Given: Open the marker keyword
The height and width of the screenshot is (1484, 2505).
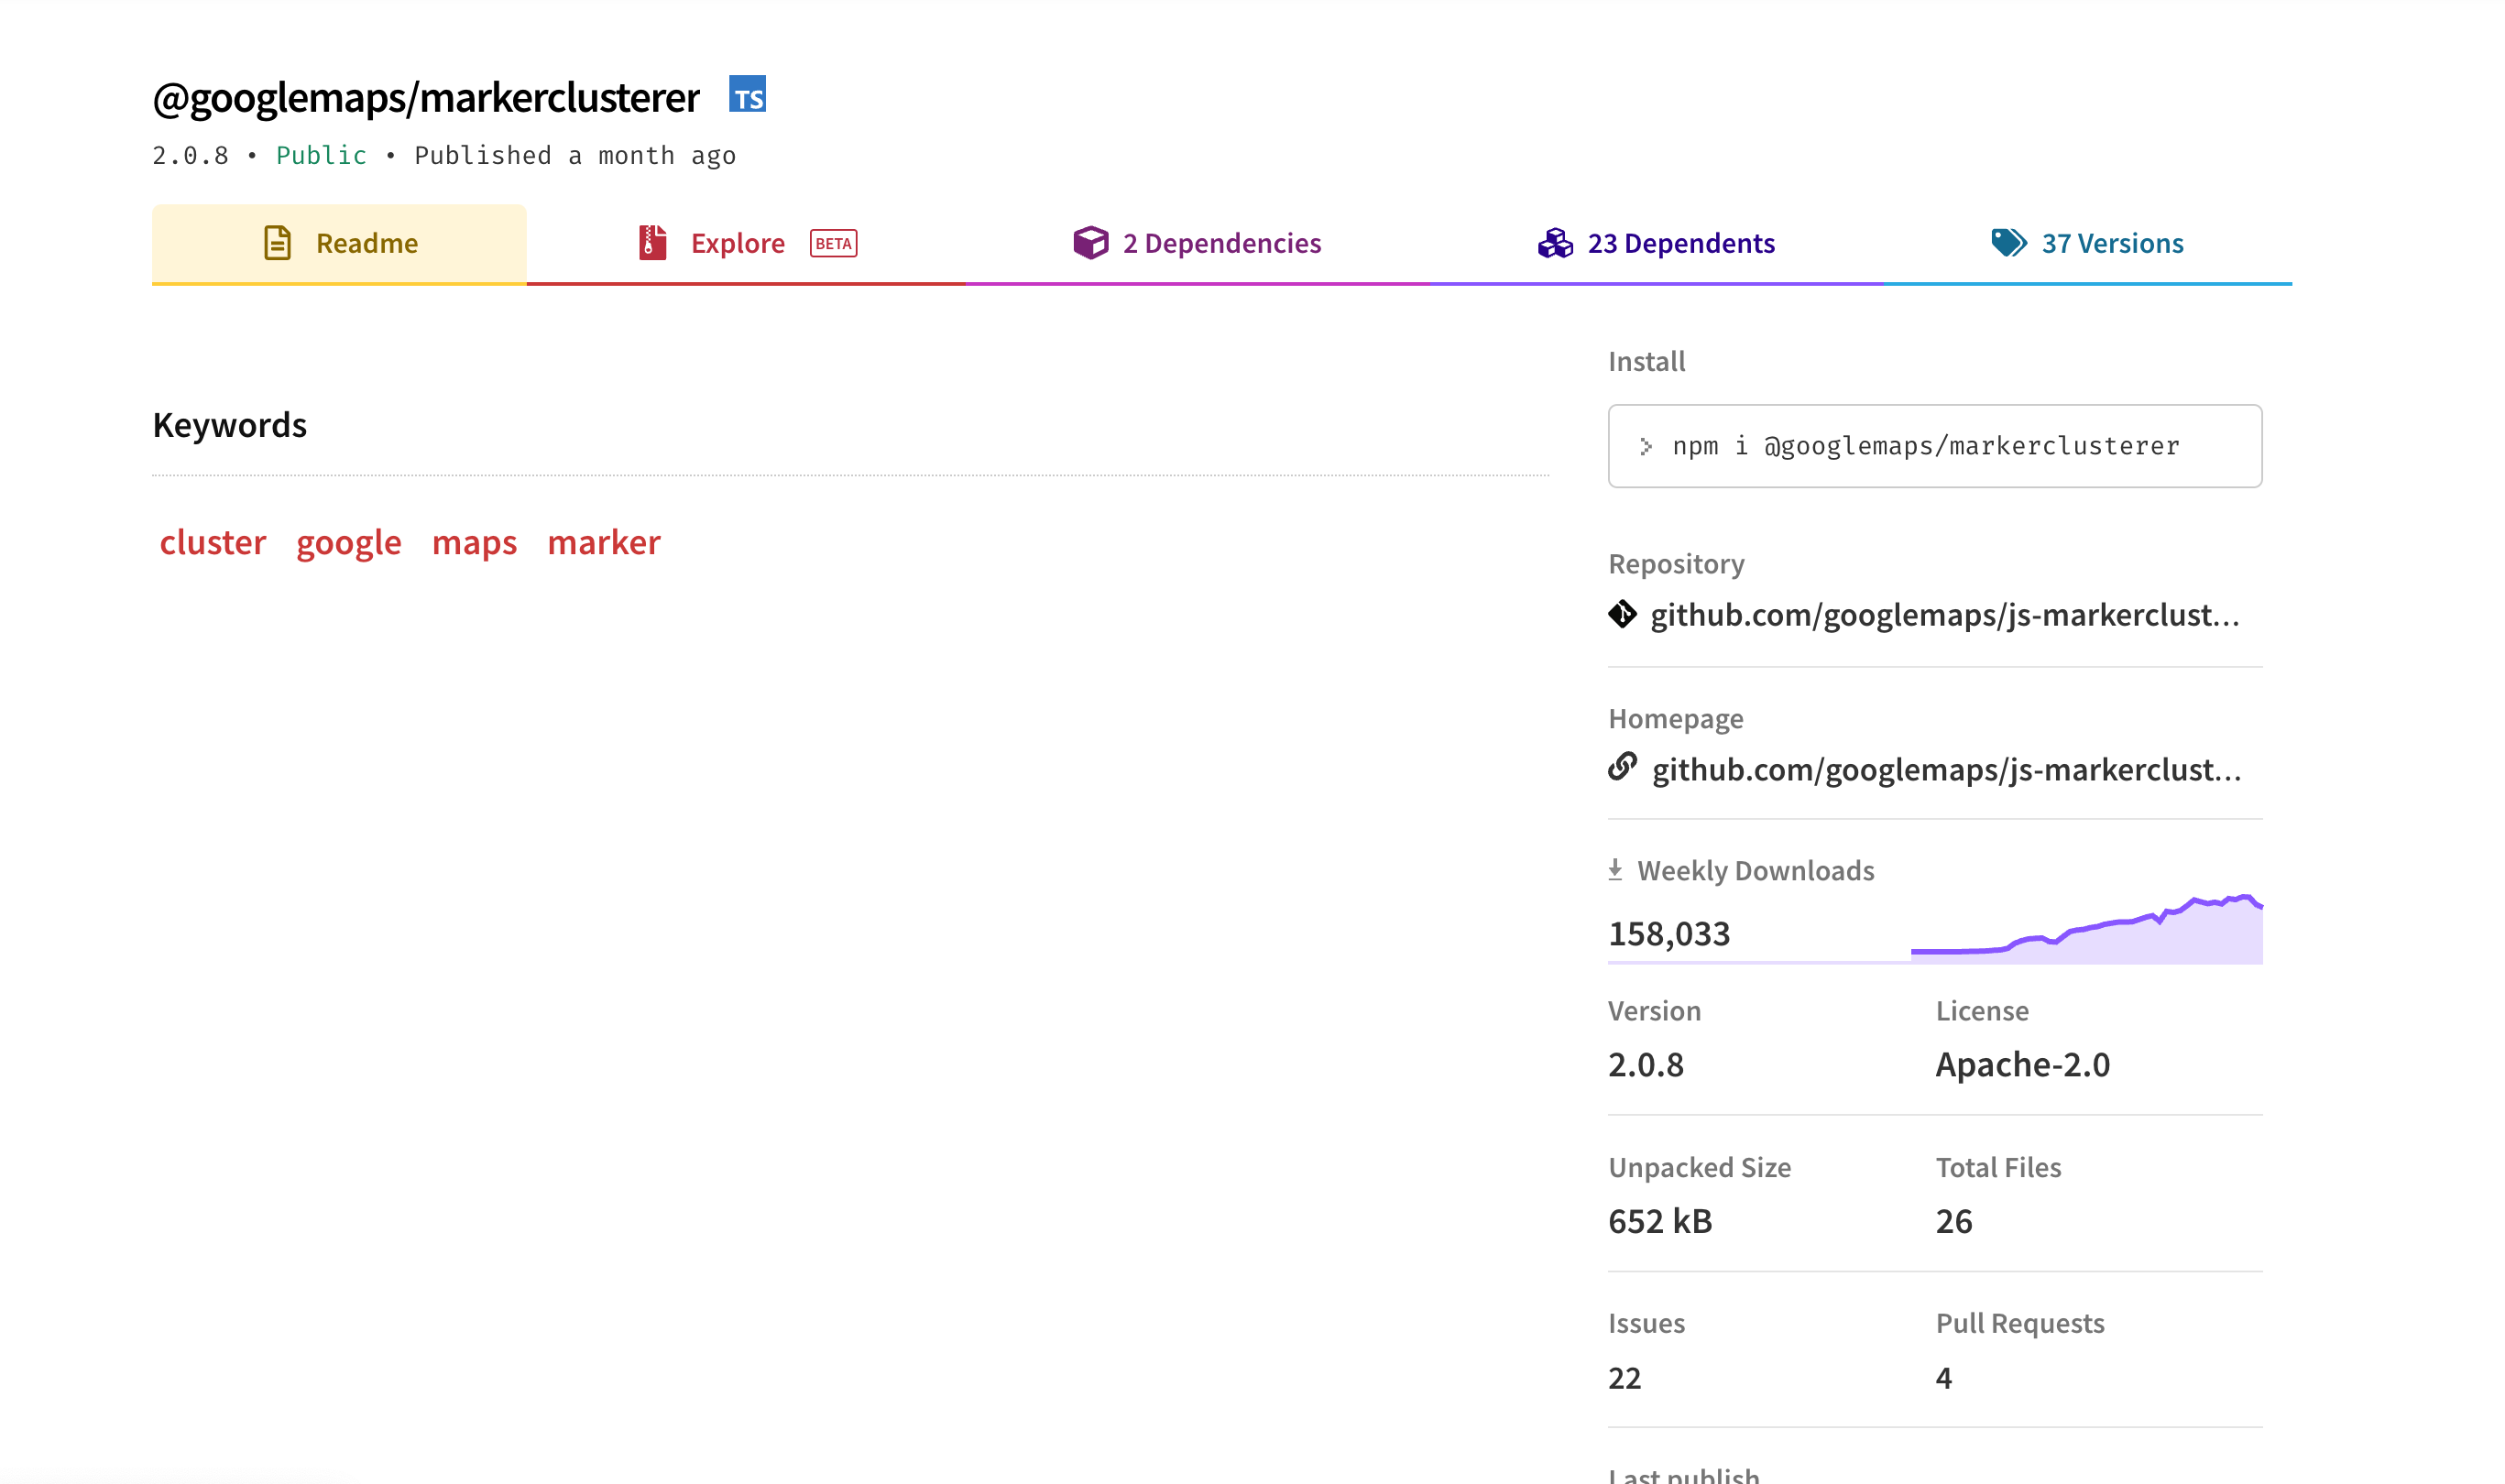Looking at the screenshot, I should 603,541.
